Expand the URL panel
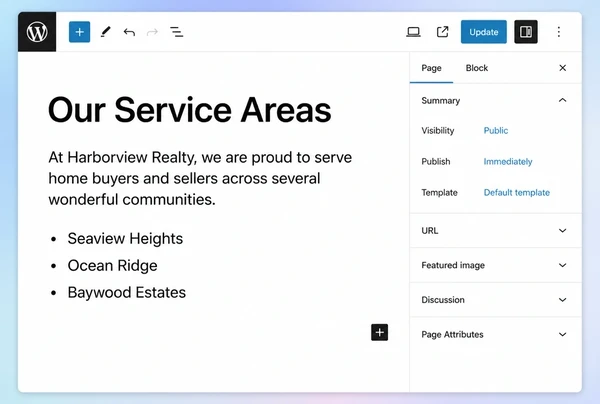The image size is (600, 404). 496,231
